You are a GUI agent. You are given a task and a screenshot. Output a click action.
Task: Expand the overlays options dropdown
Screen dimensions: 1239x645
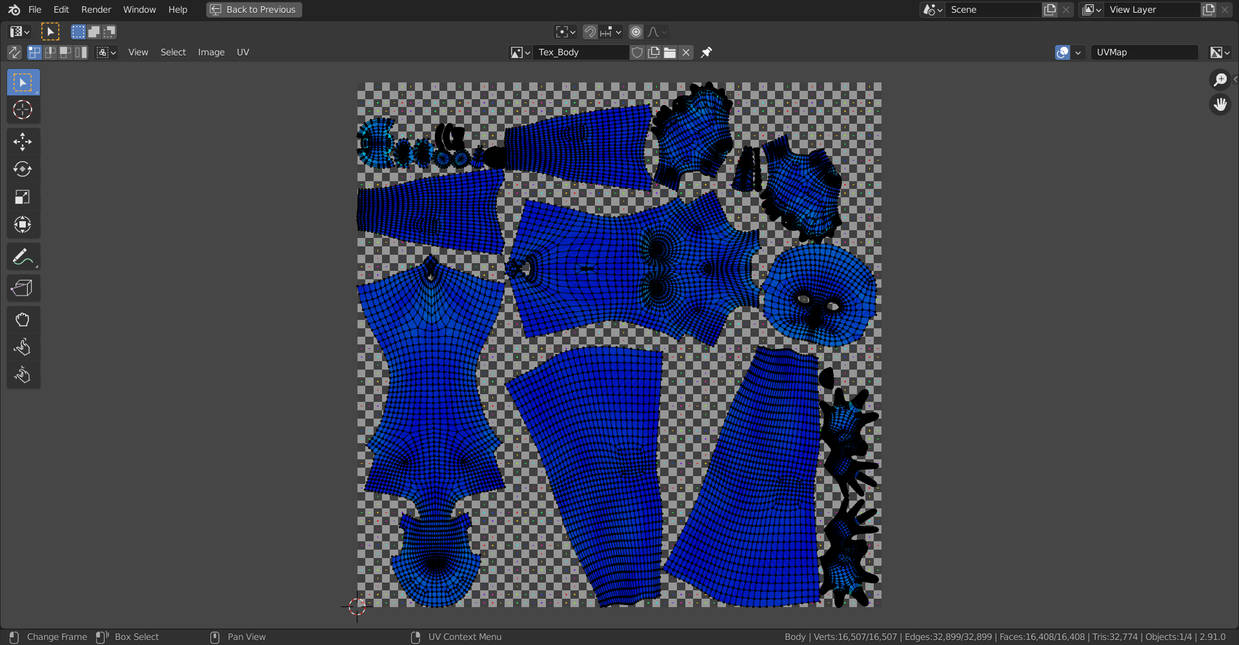pyautogui.click(x=1078, y=52)
